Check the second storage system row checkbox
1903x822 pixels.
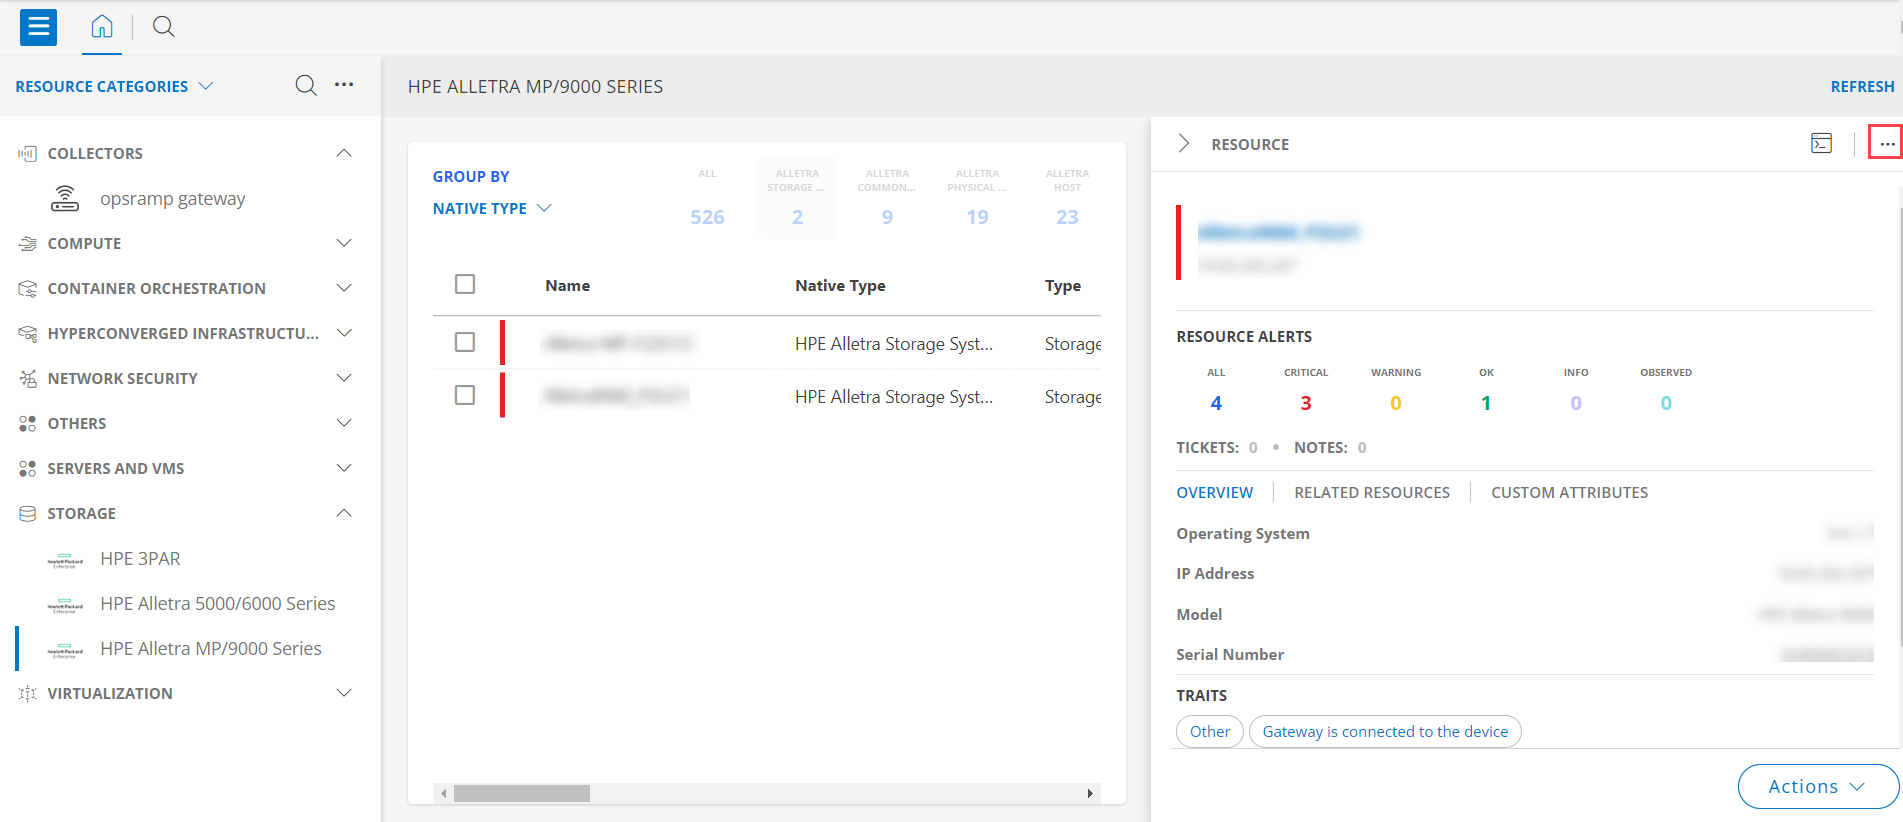click(465, 396)
